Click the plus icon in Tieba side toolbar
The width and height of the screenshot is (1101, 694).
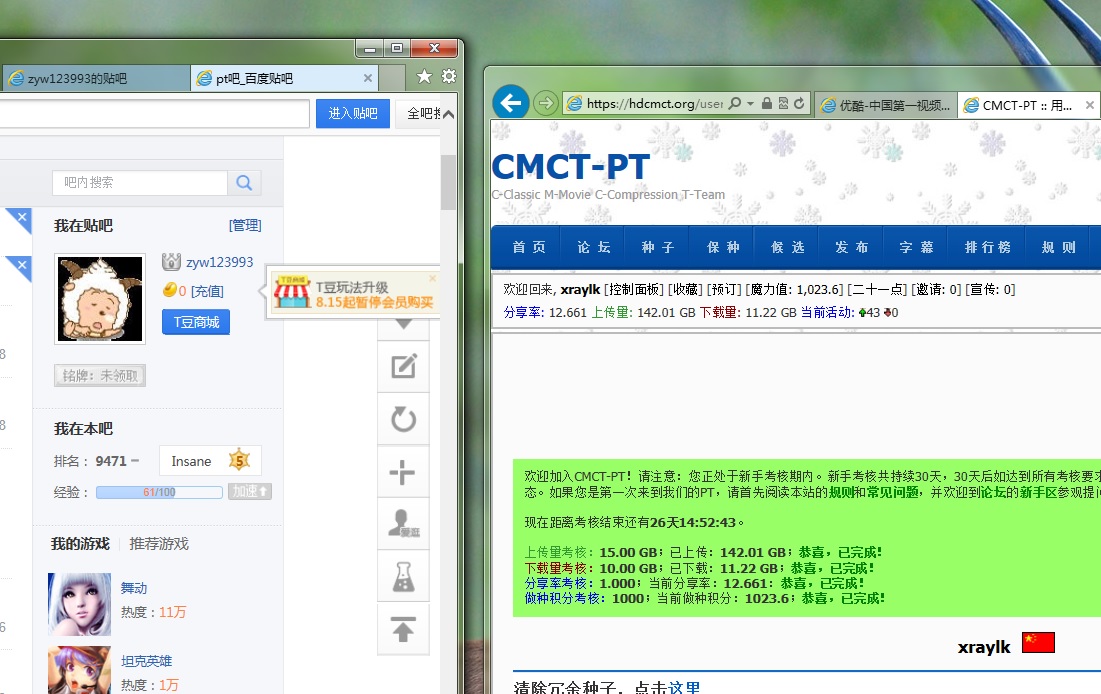click(402, 472)
